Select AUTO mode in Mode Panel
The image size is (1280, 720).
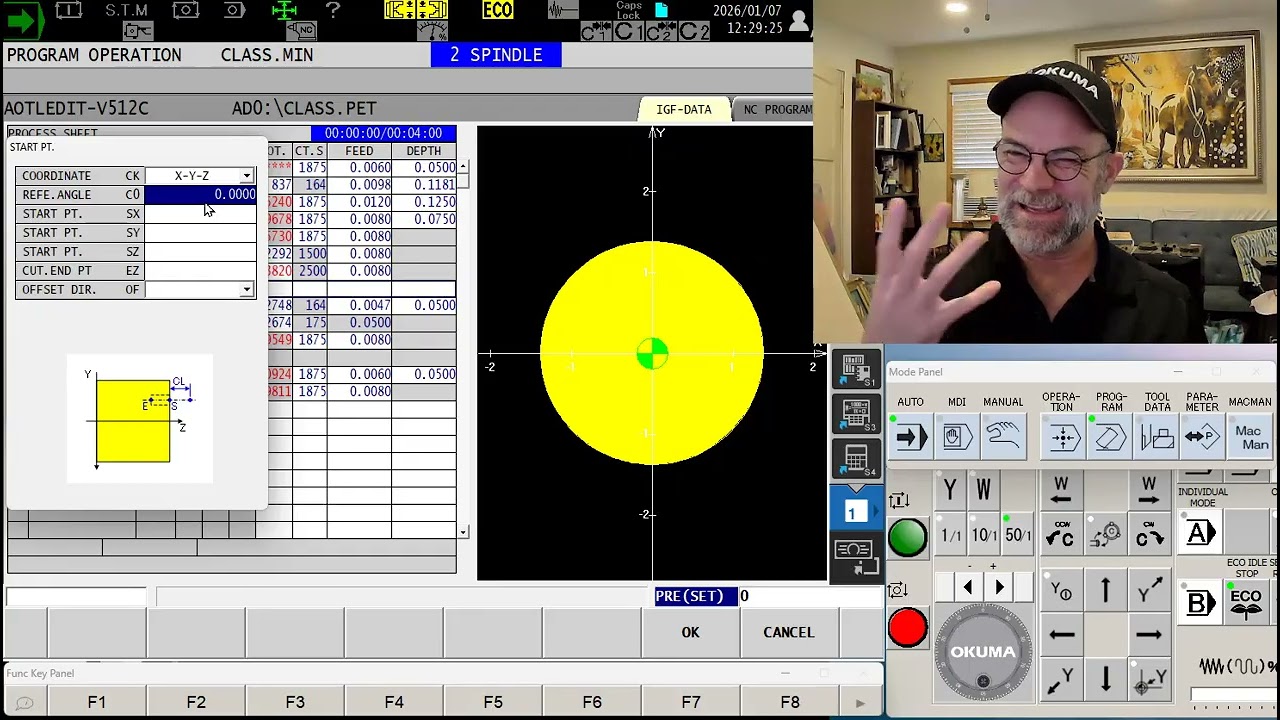pyautogui.click(x=911, y=437)
